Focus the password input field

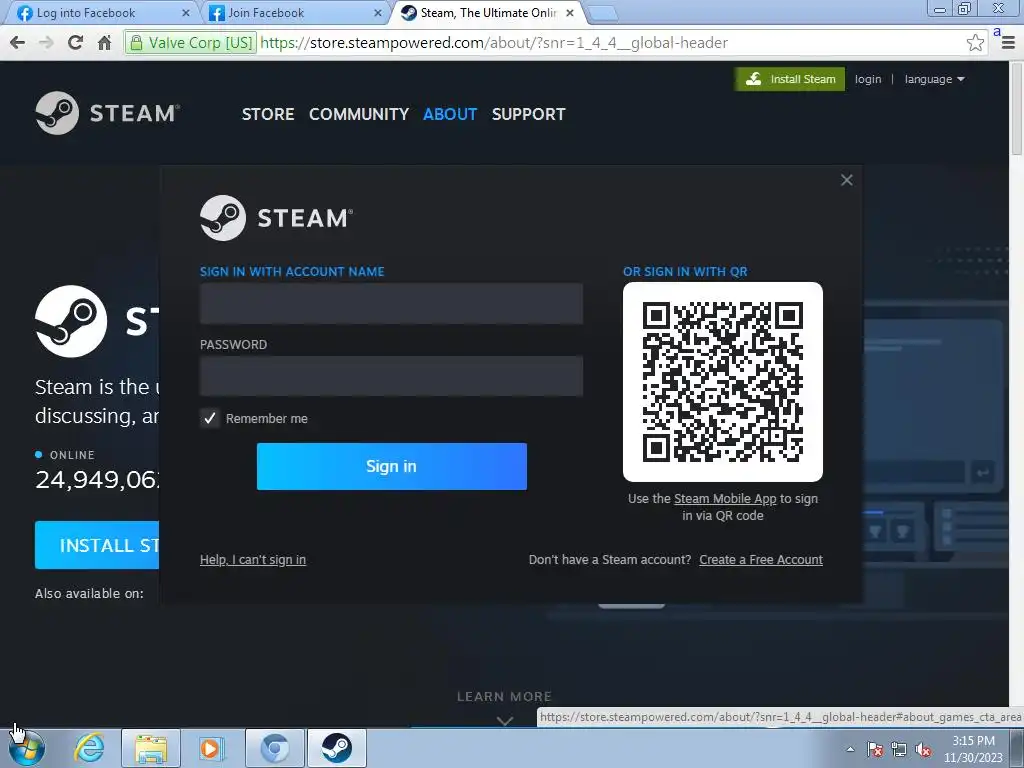point(391,376)
